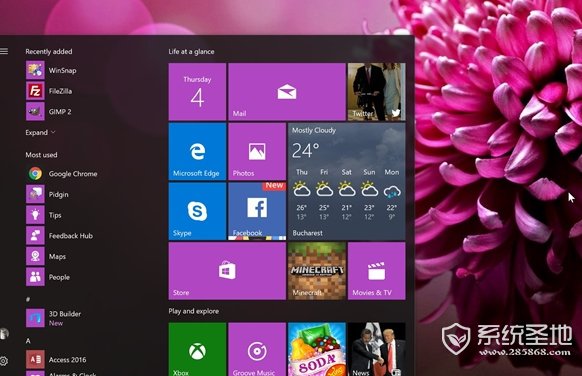Launch the Minecraft tile
The height and width of the screenshot is (376, 582).
click(317, 271)
